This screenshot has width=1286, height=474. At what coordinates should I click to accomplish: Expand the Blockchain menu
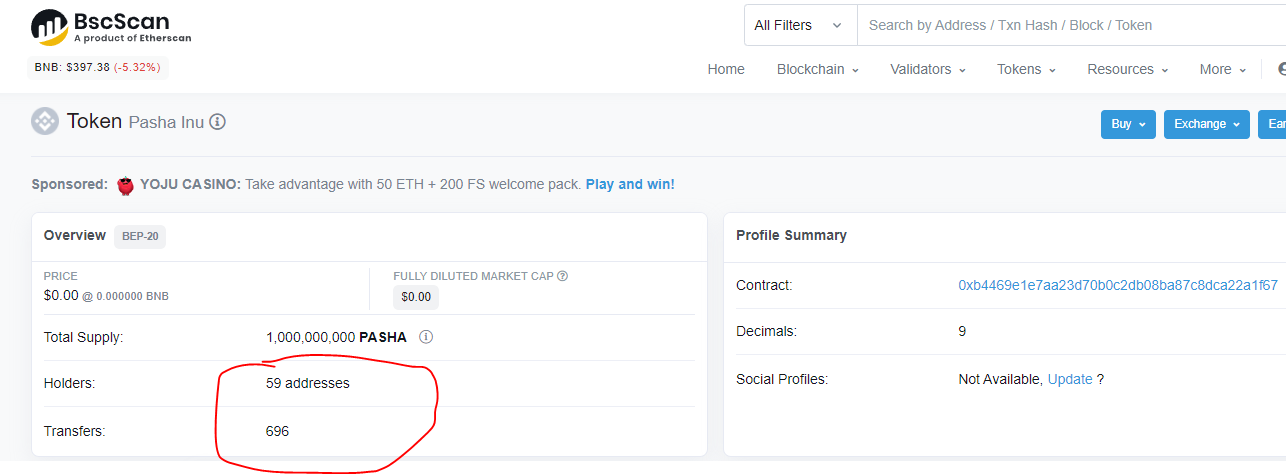point(818,69)
